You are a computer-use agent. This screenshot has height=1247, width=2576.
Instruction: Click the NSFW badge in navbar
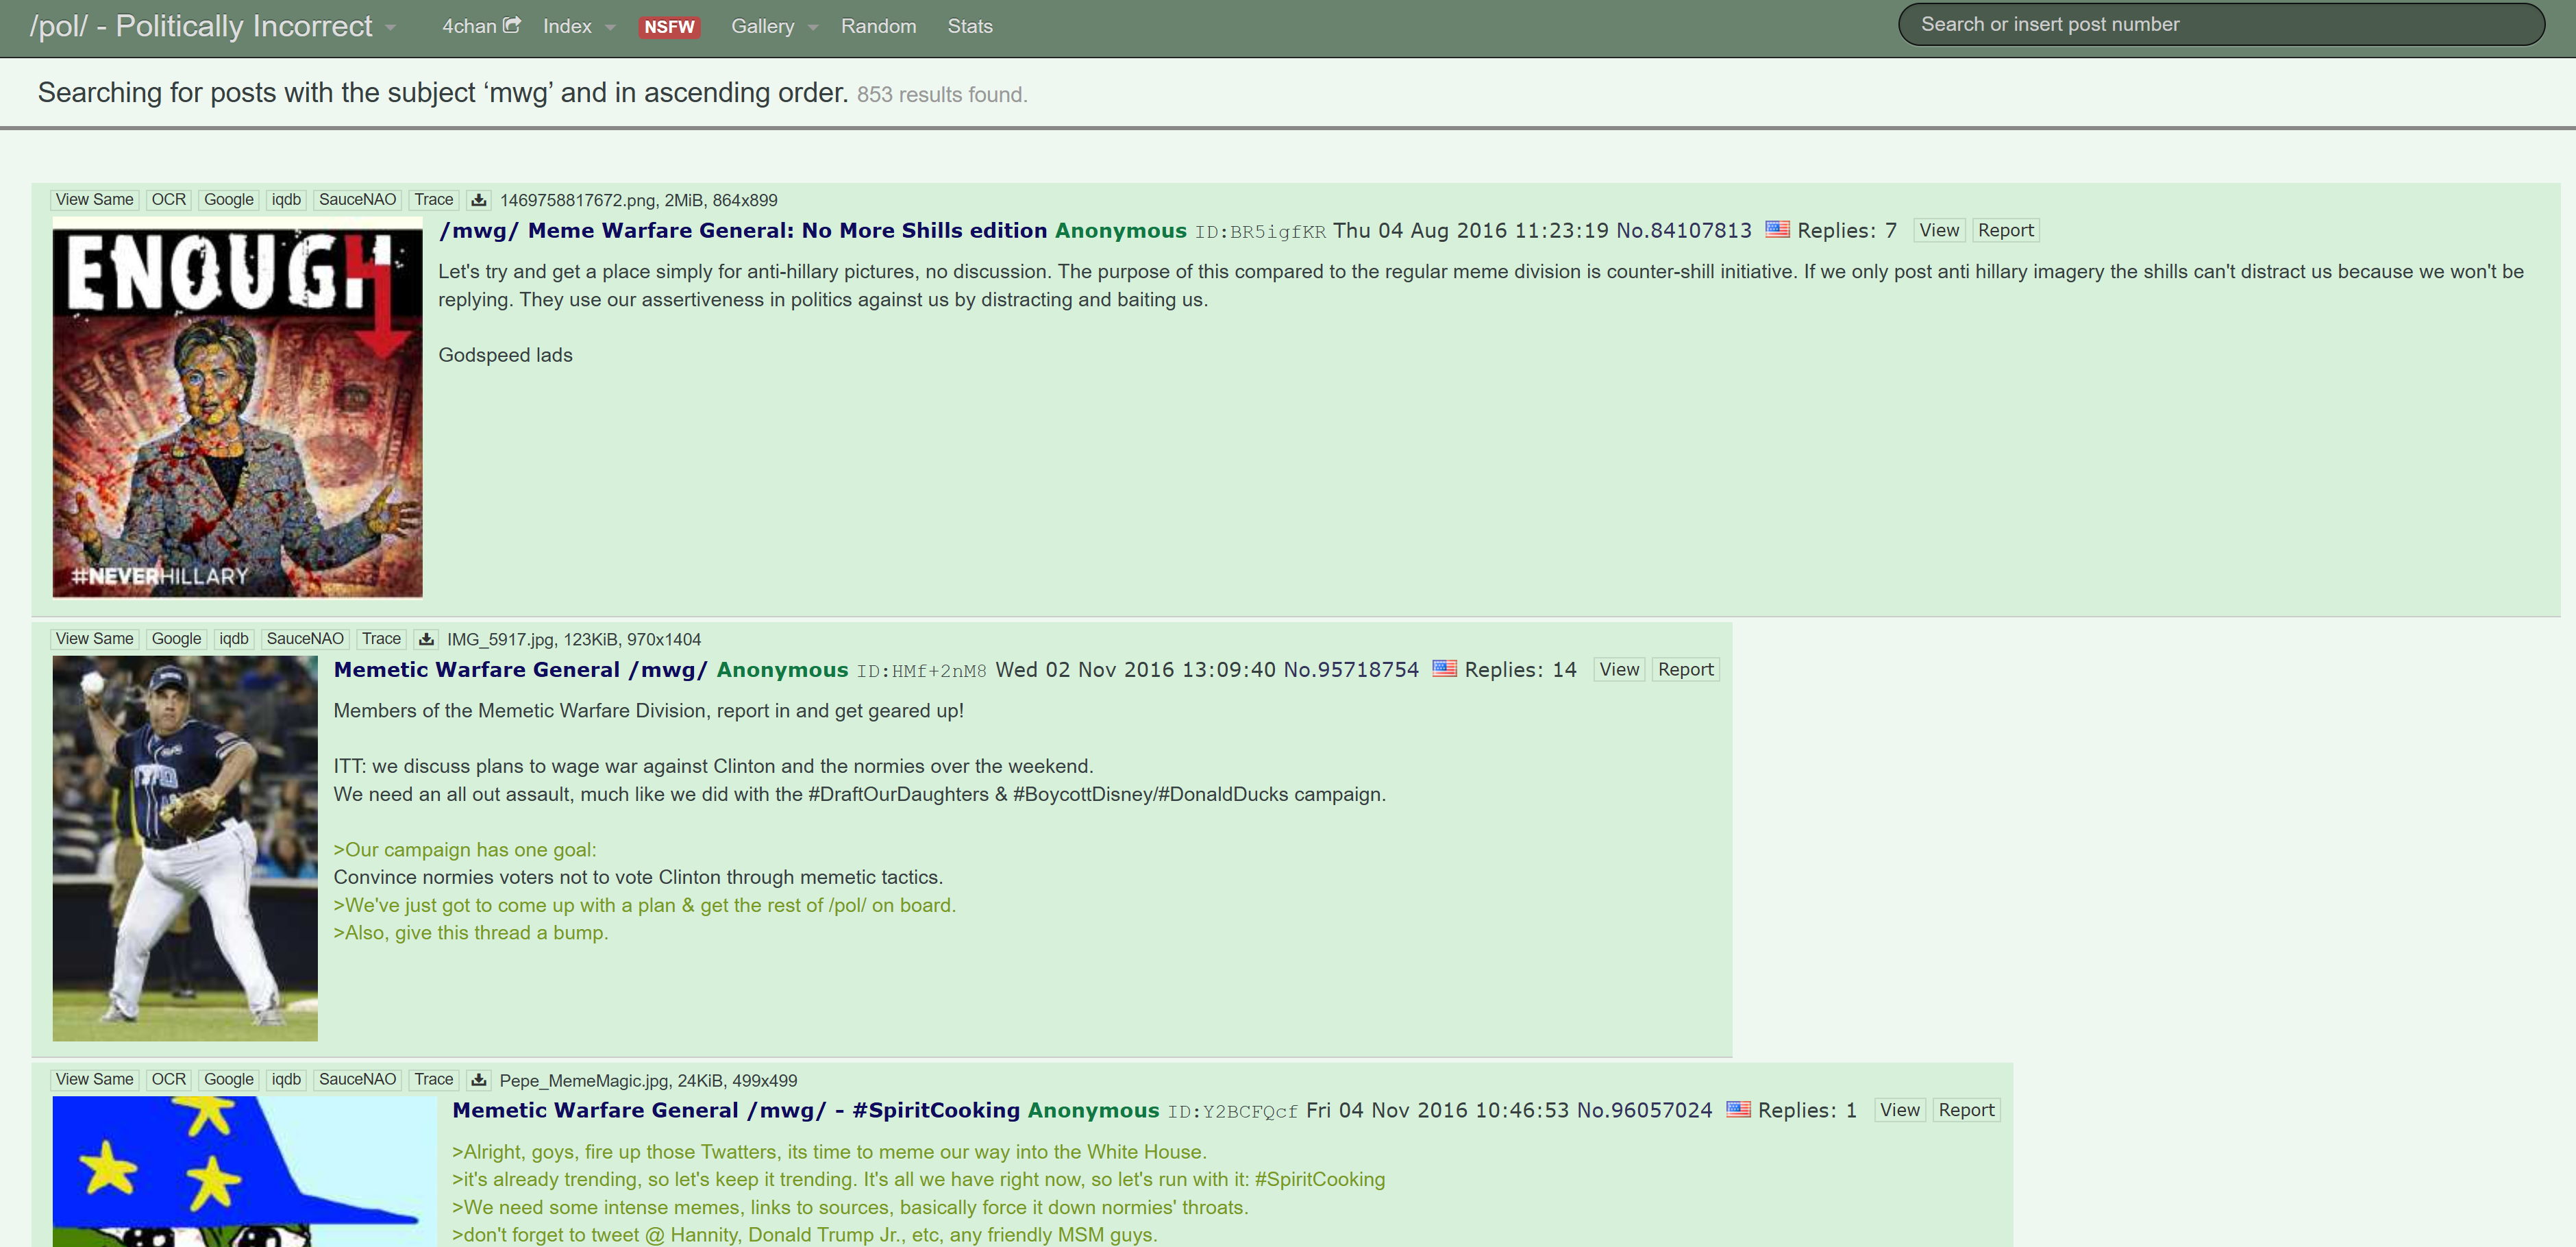tap(669, 27)
